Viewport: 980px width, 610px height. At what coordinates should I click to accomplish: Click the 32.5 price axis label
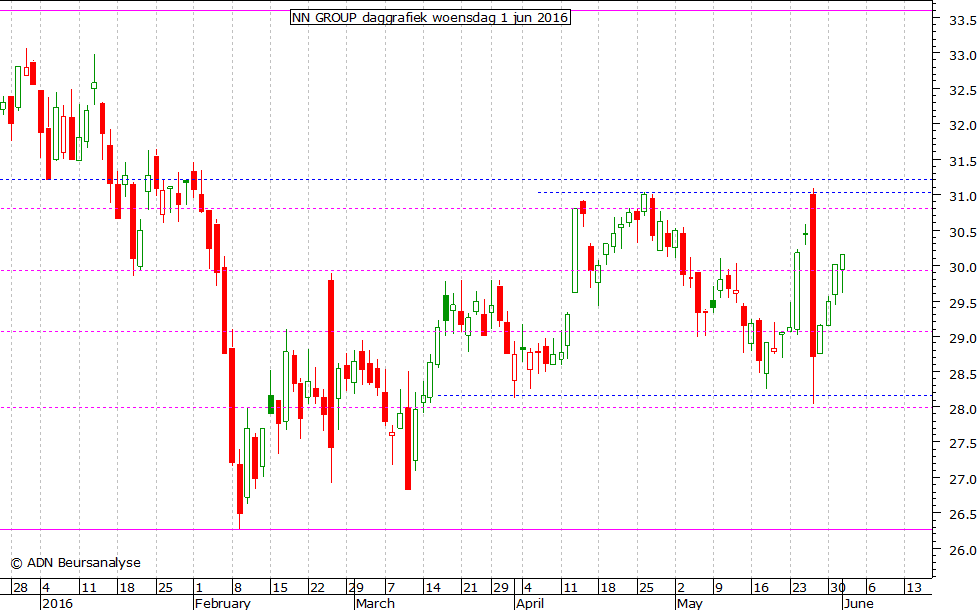(962, 91)
